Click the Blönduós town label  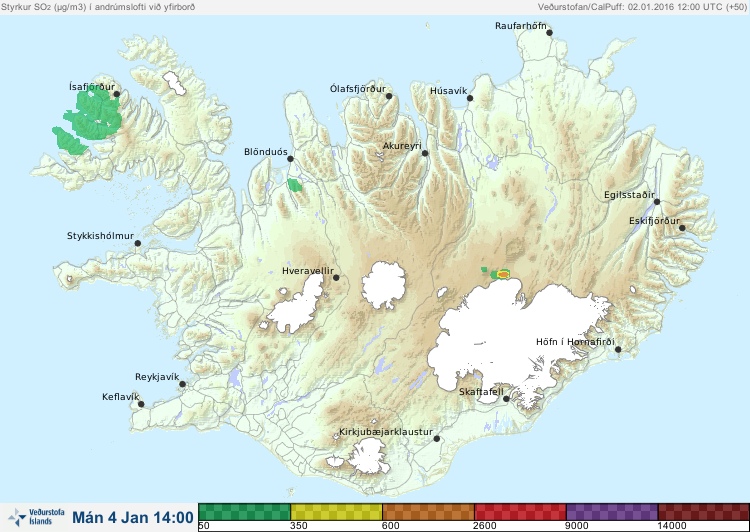click(266, 152)
